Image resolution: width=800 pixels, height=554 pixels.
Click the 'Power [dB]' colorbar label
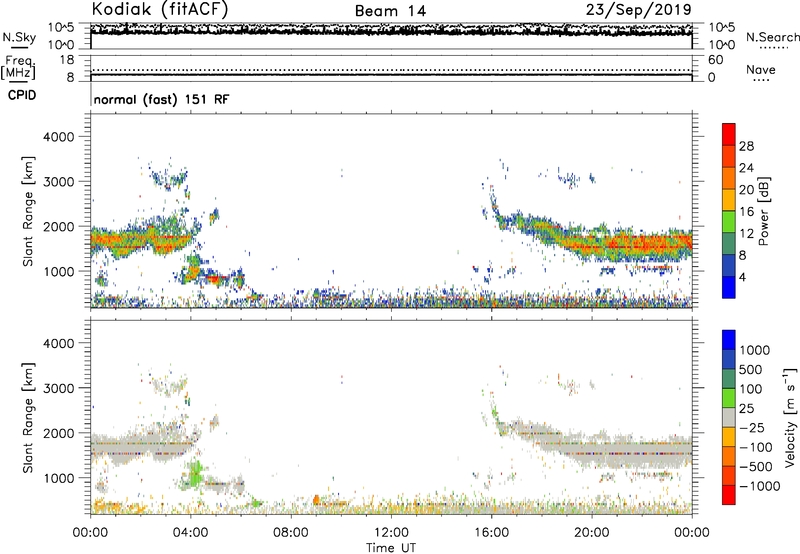click(x=763, y=211)
